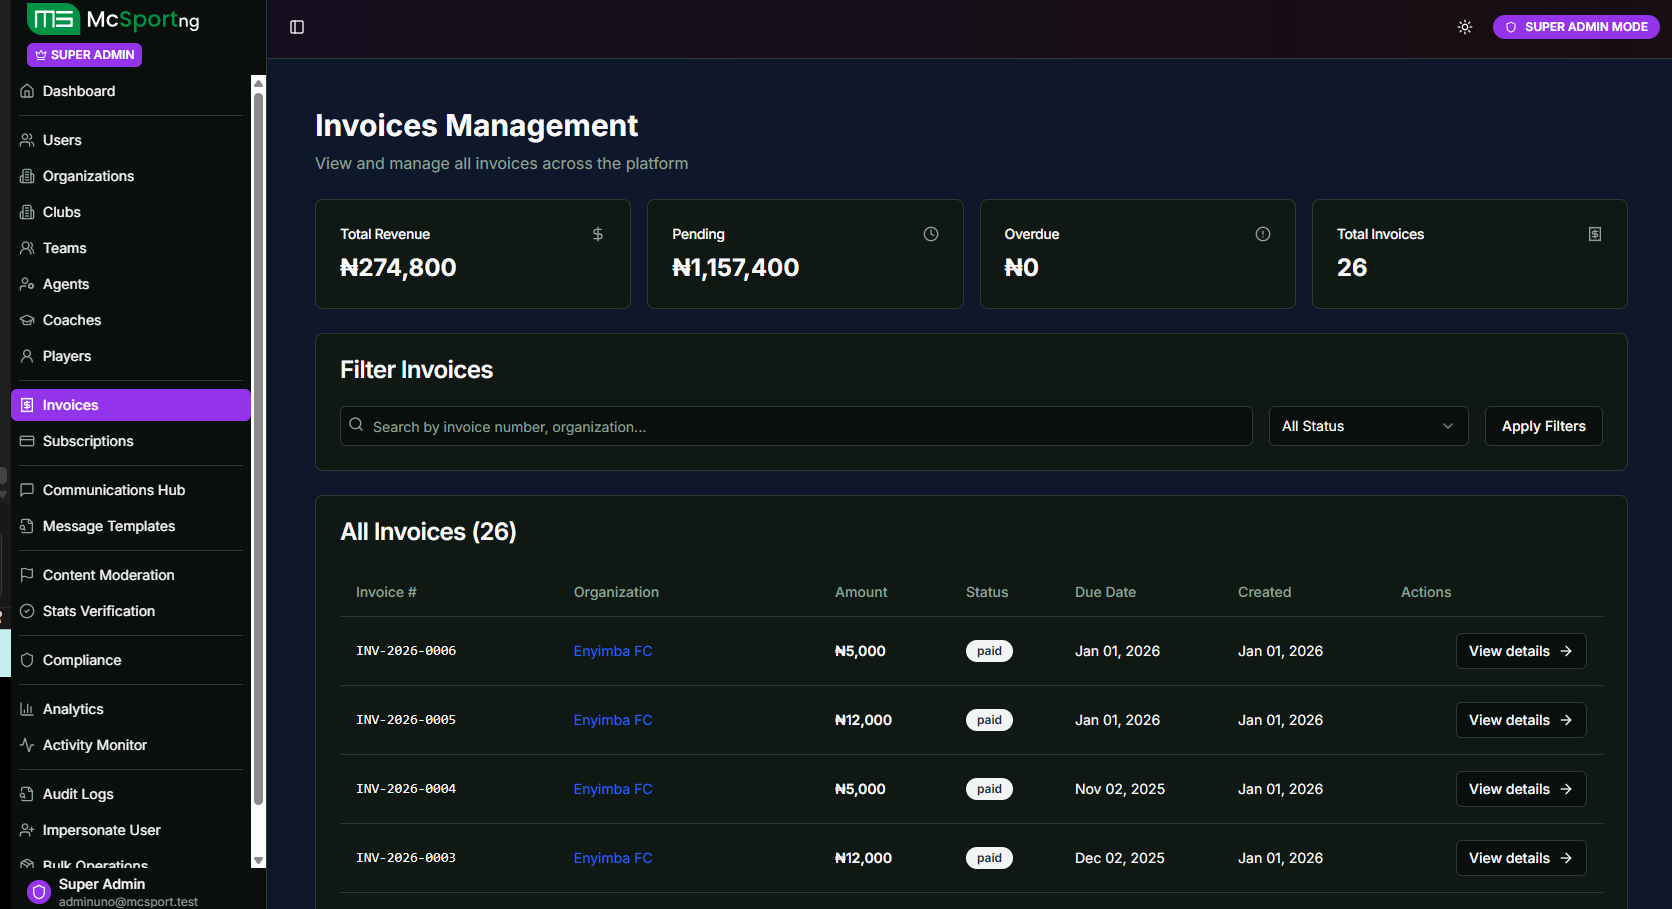1672x909 pixels.
Task: Click the Super Admin Mode badge
Action: click(x=1576, y=27)
